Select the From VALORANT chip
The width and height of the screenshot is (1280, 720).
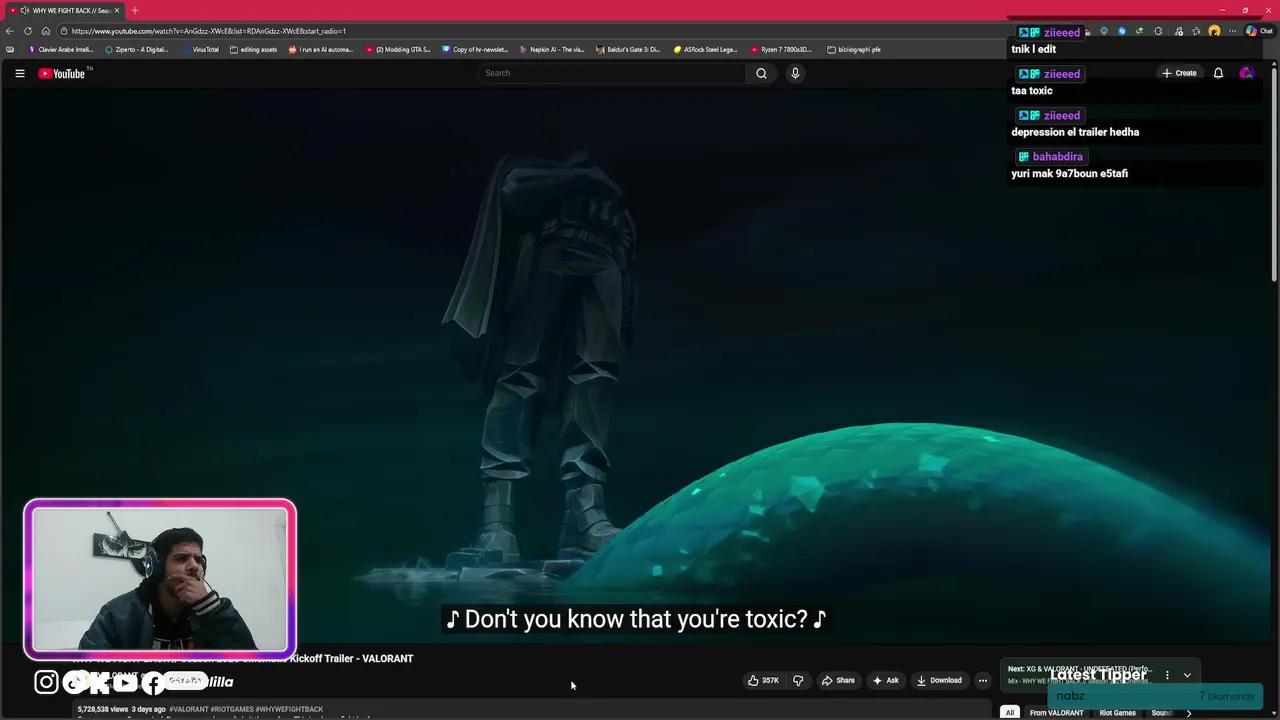[1056, 713]
